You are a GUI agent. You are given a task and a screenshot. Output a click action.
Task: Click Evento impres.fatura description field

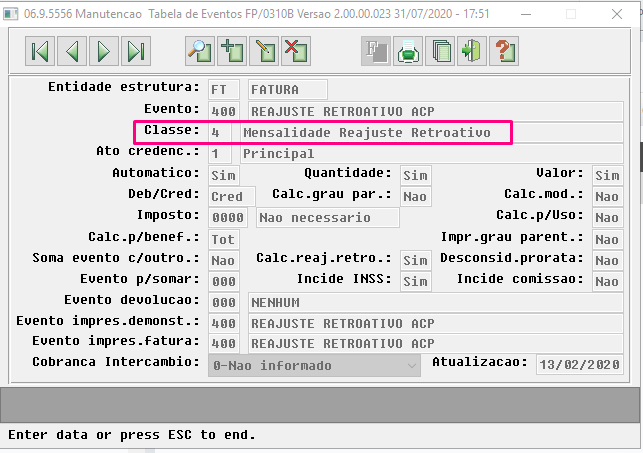pos(436,343)
